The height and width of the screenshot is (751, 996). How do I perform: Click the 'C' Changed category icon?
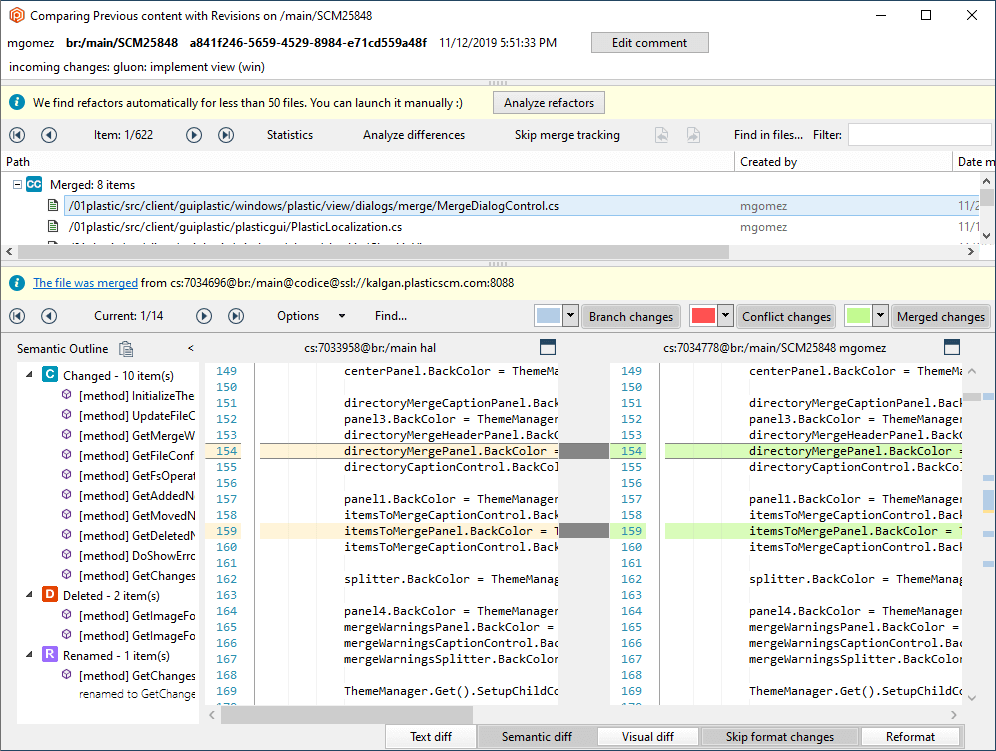click(50, 374)
